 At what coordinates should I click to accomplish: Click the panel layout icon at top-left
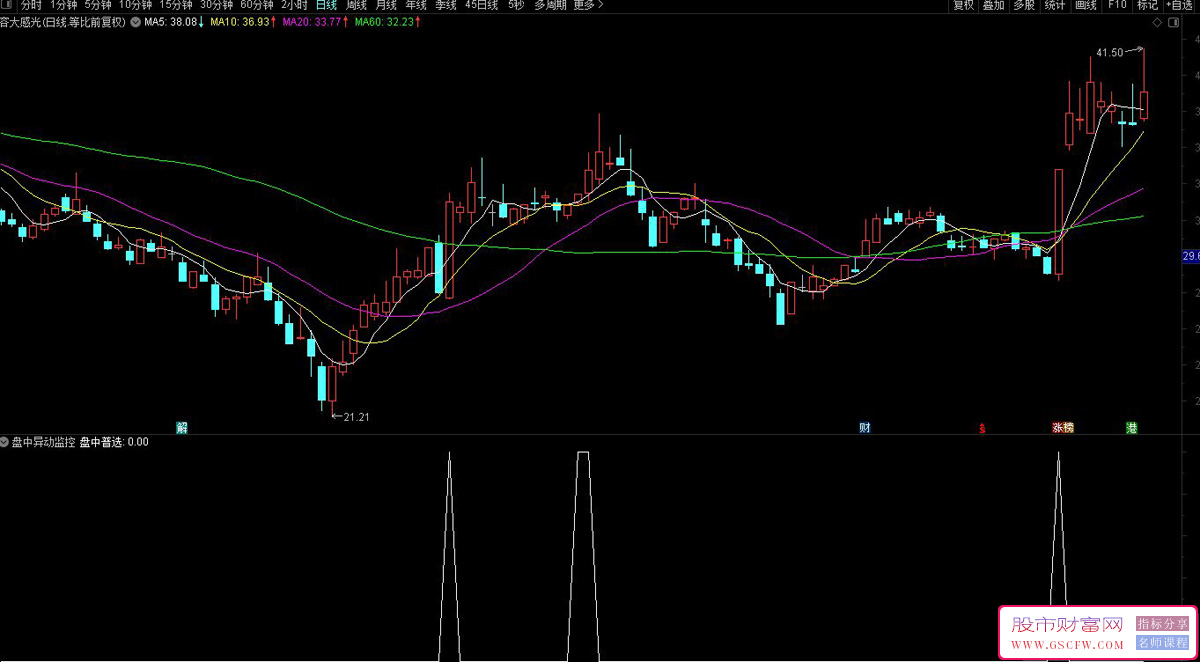click(7, 5)
